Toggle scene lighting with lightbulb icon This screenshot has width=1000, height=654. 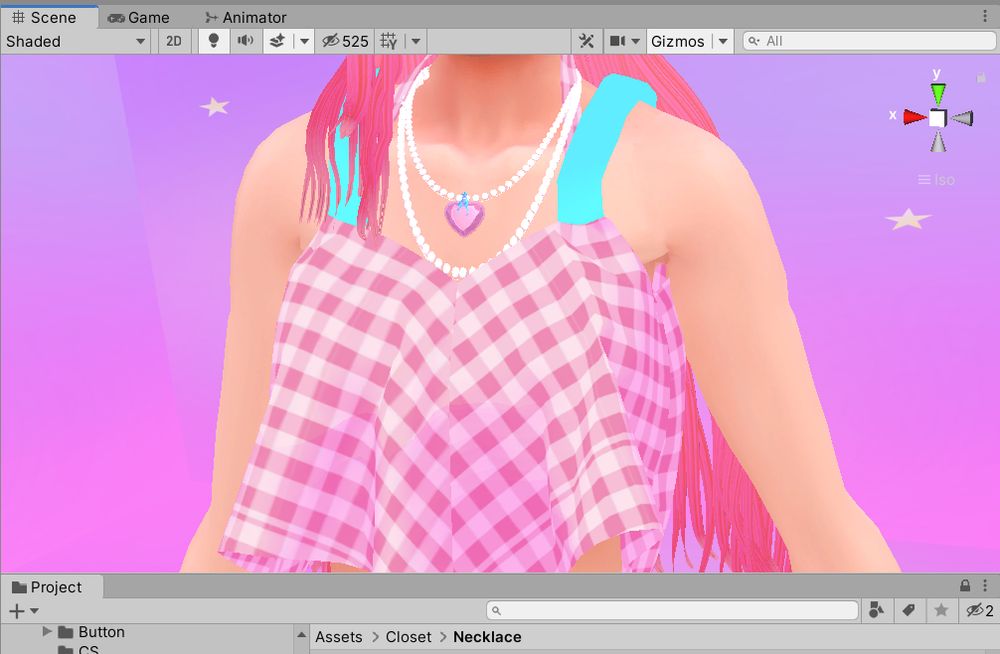(x=214, y=41)
